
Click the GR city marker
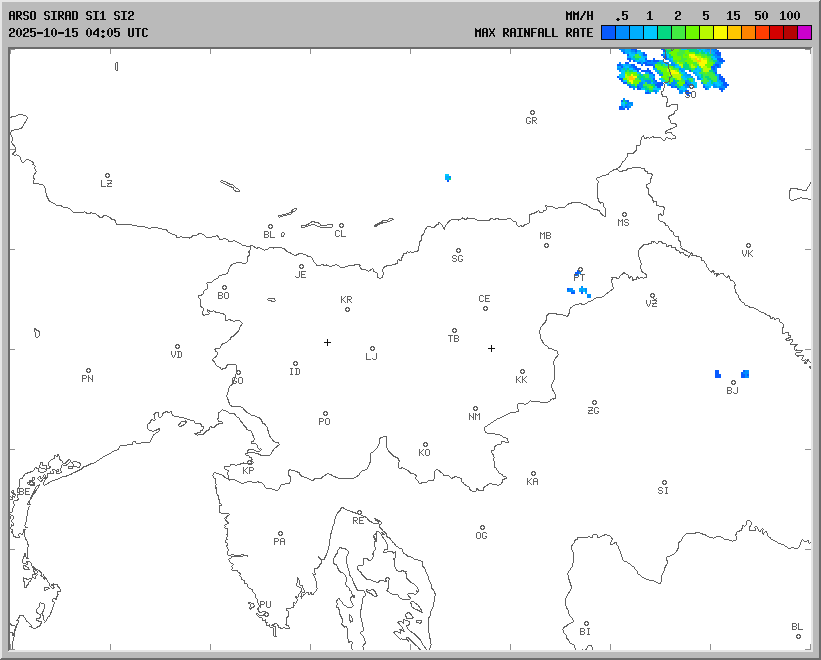[x=532, y=113]
